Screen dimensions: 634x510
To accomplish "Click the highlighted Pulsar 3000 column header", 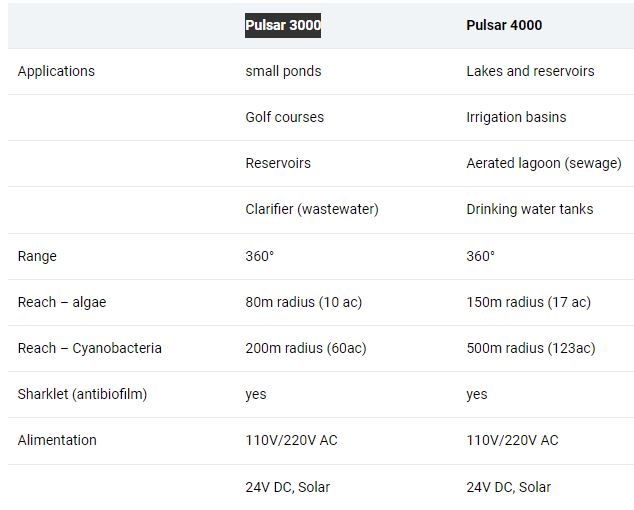I will point(283,25).
